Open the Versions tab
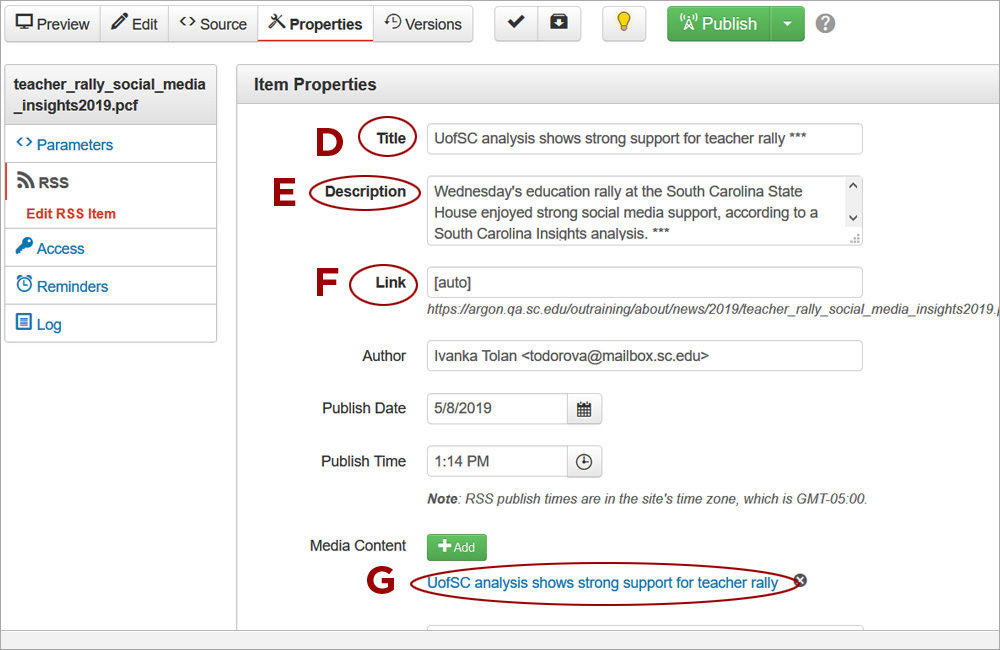 [x=423, y=24]
